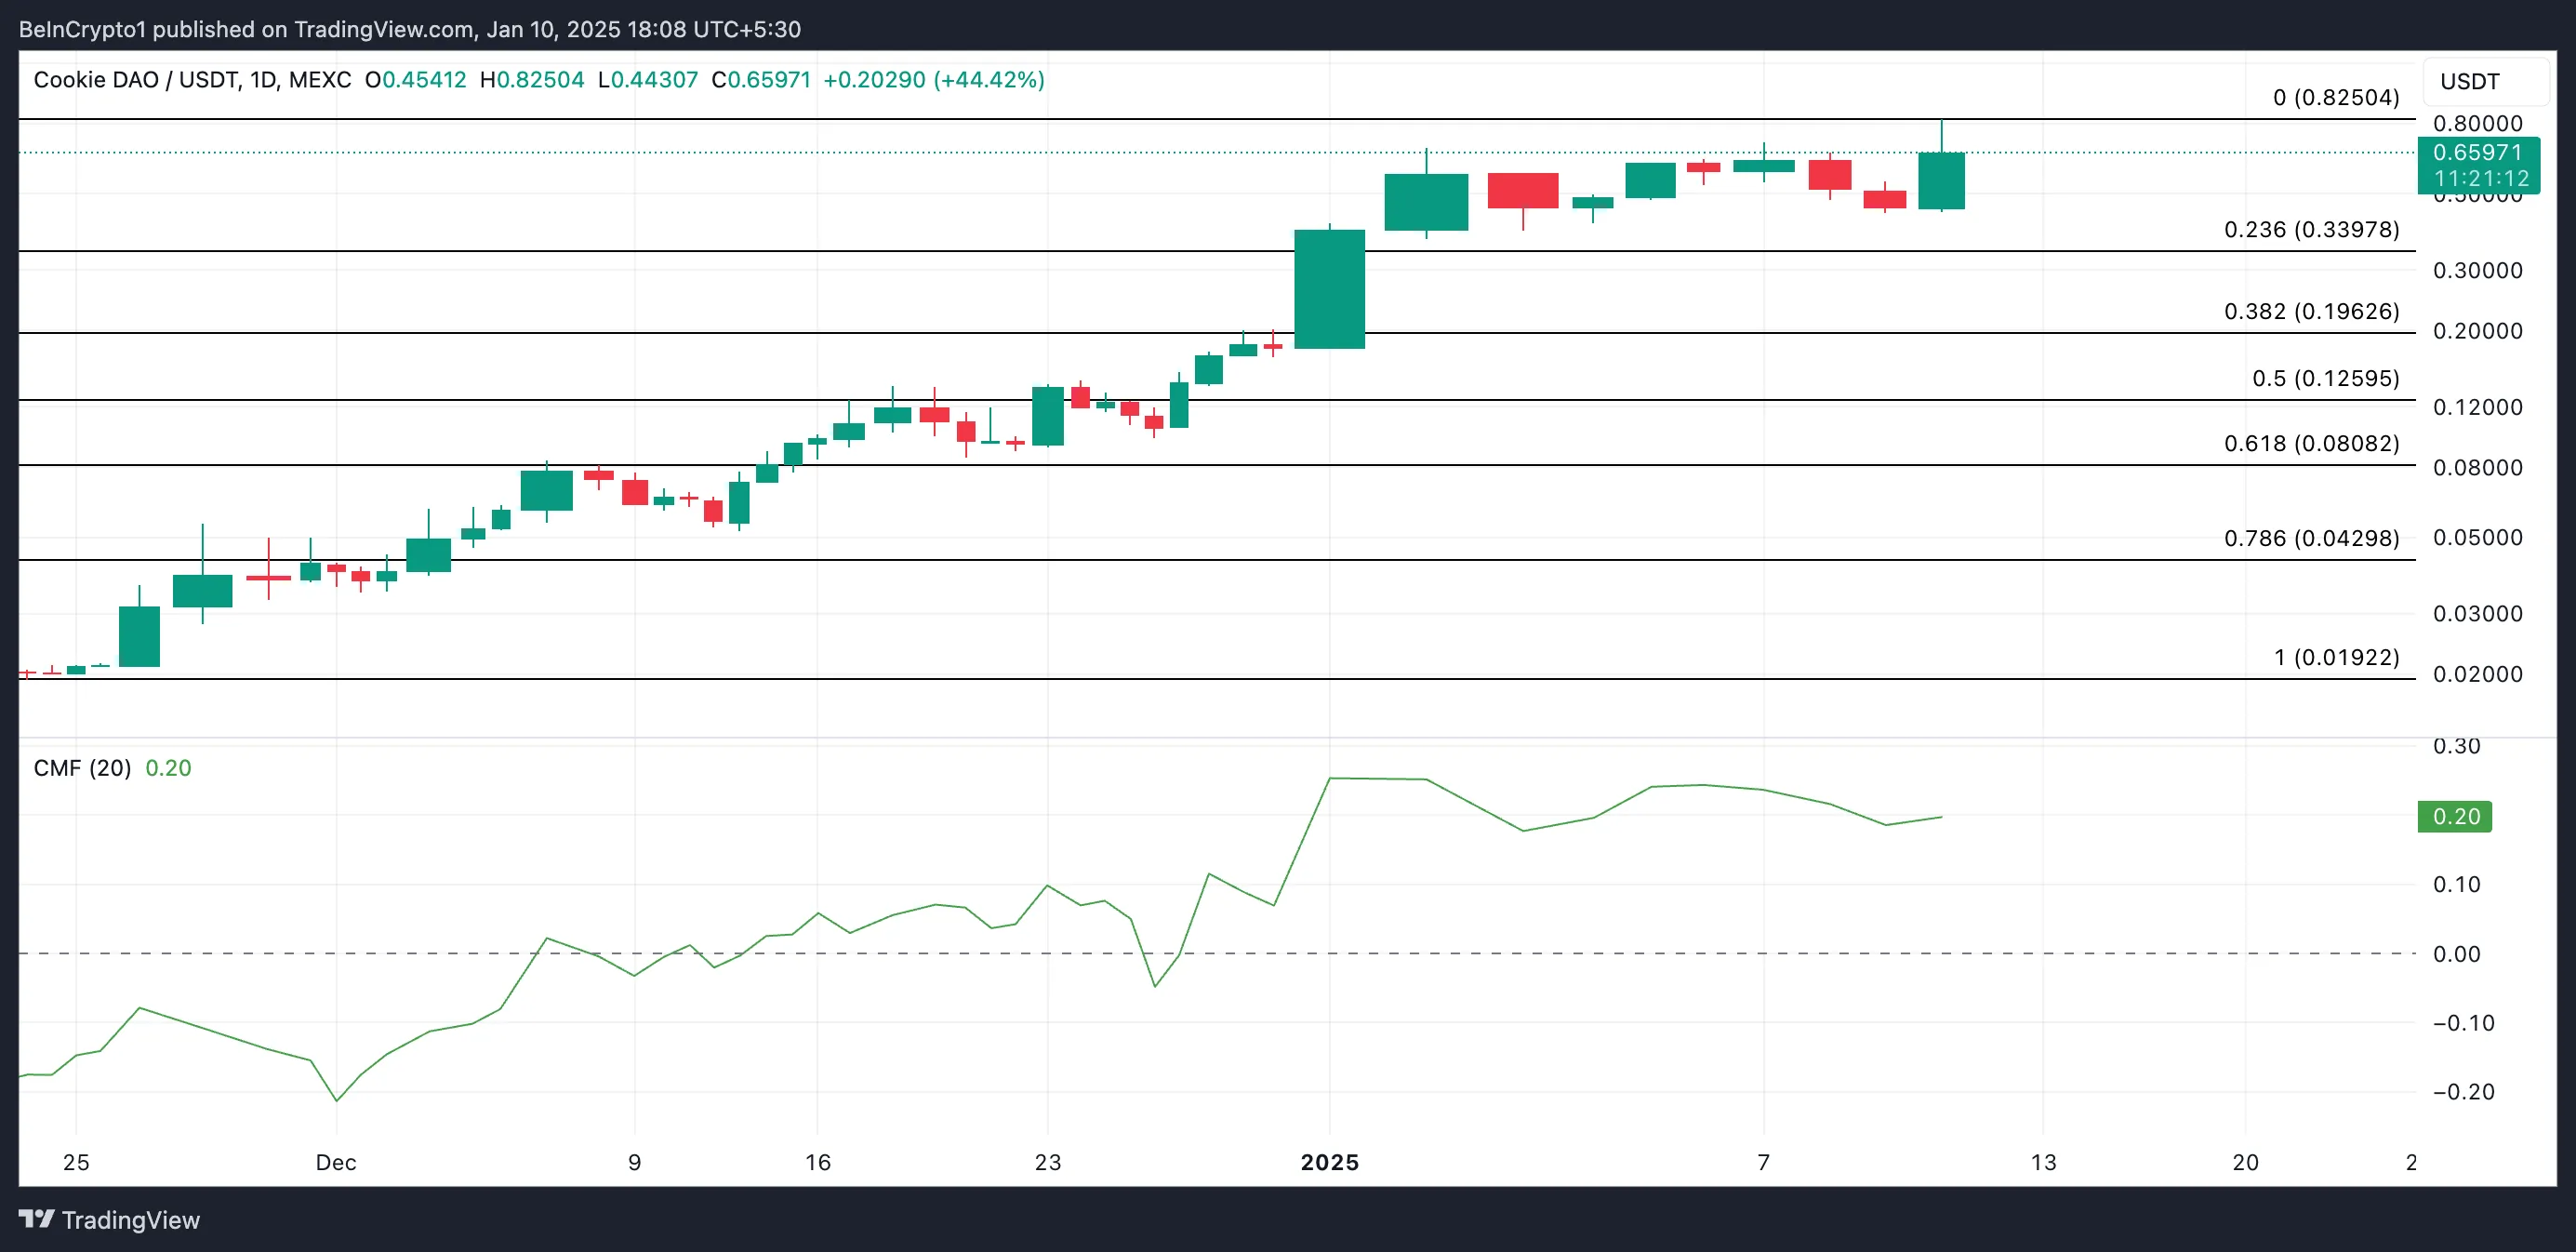Viewport: 2576px width, 1252px height.
Task: Click the Fib label 0.786 (0.04298)
Action: [x=2312, y=539]
